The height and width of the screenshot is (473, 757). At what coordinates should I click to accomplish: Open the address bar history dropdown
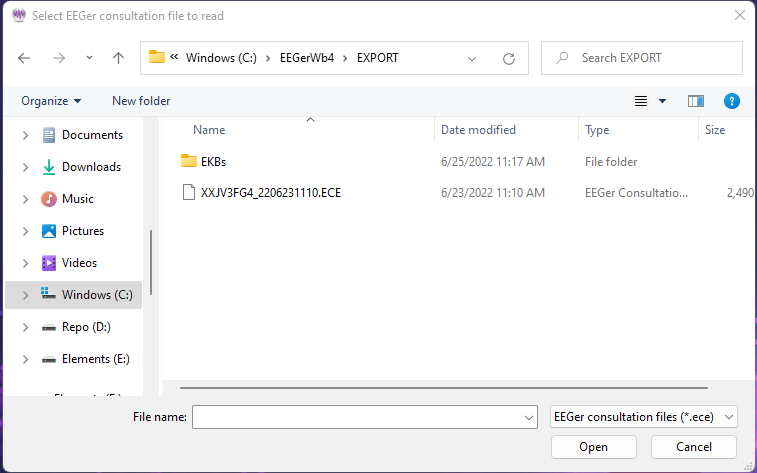coord(472,59)
